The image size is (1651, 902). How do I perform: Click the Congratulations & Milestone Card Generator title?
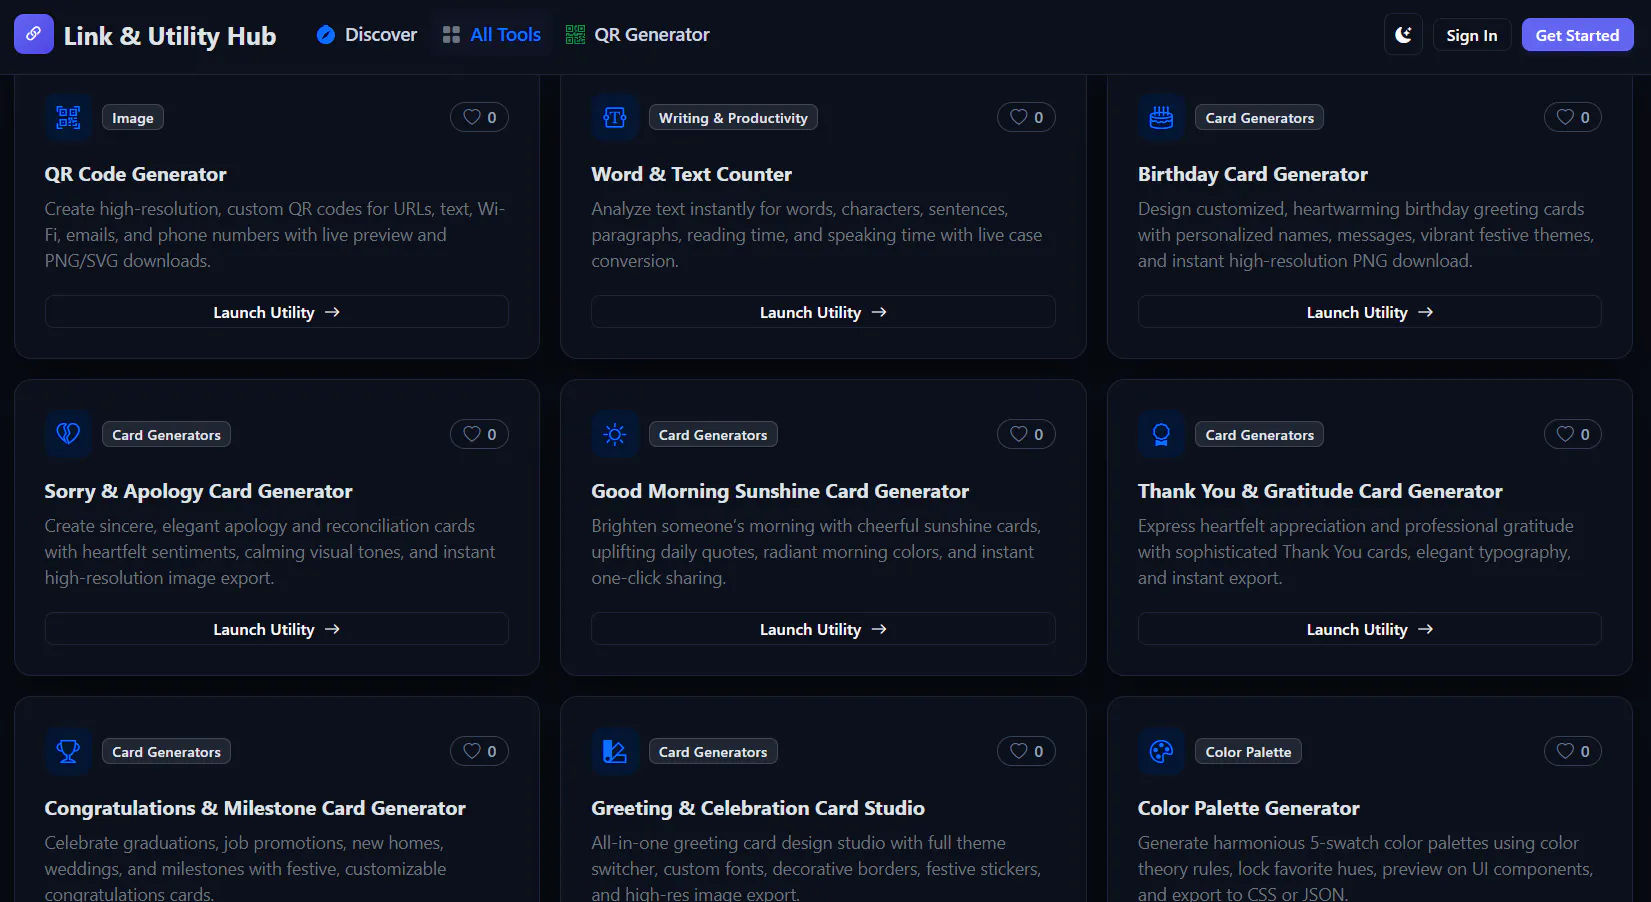pyautogui.click(x=255, y=808)
